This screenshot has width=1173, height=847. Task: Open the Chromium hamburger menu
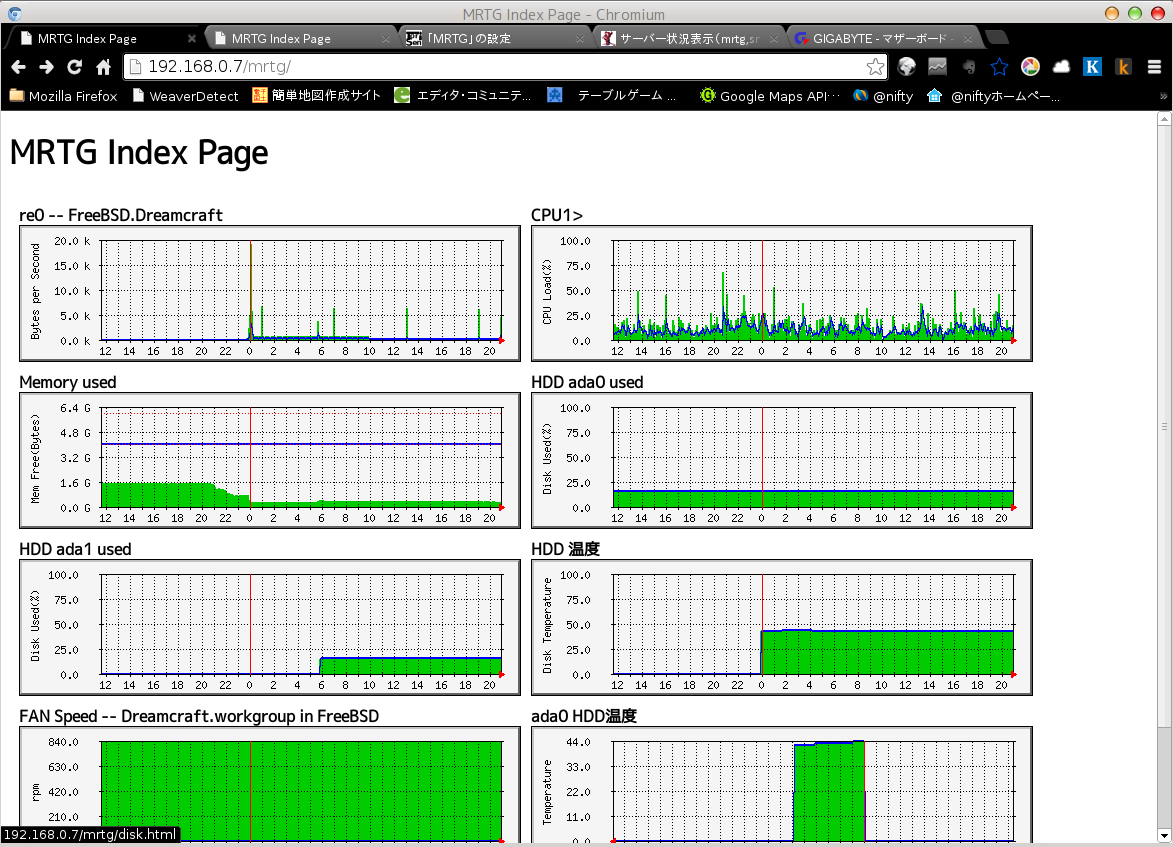pyautogui.click(x=1154, y=67)
